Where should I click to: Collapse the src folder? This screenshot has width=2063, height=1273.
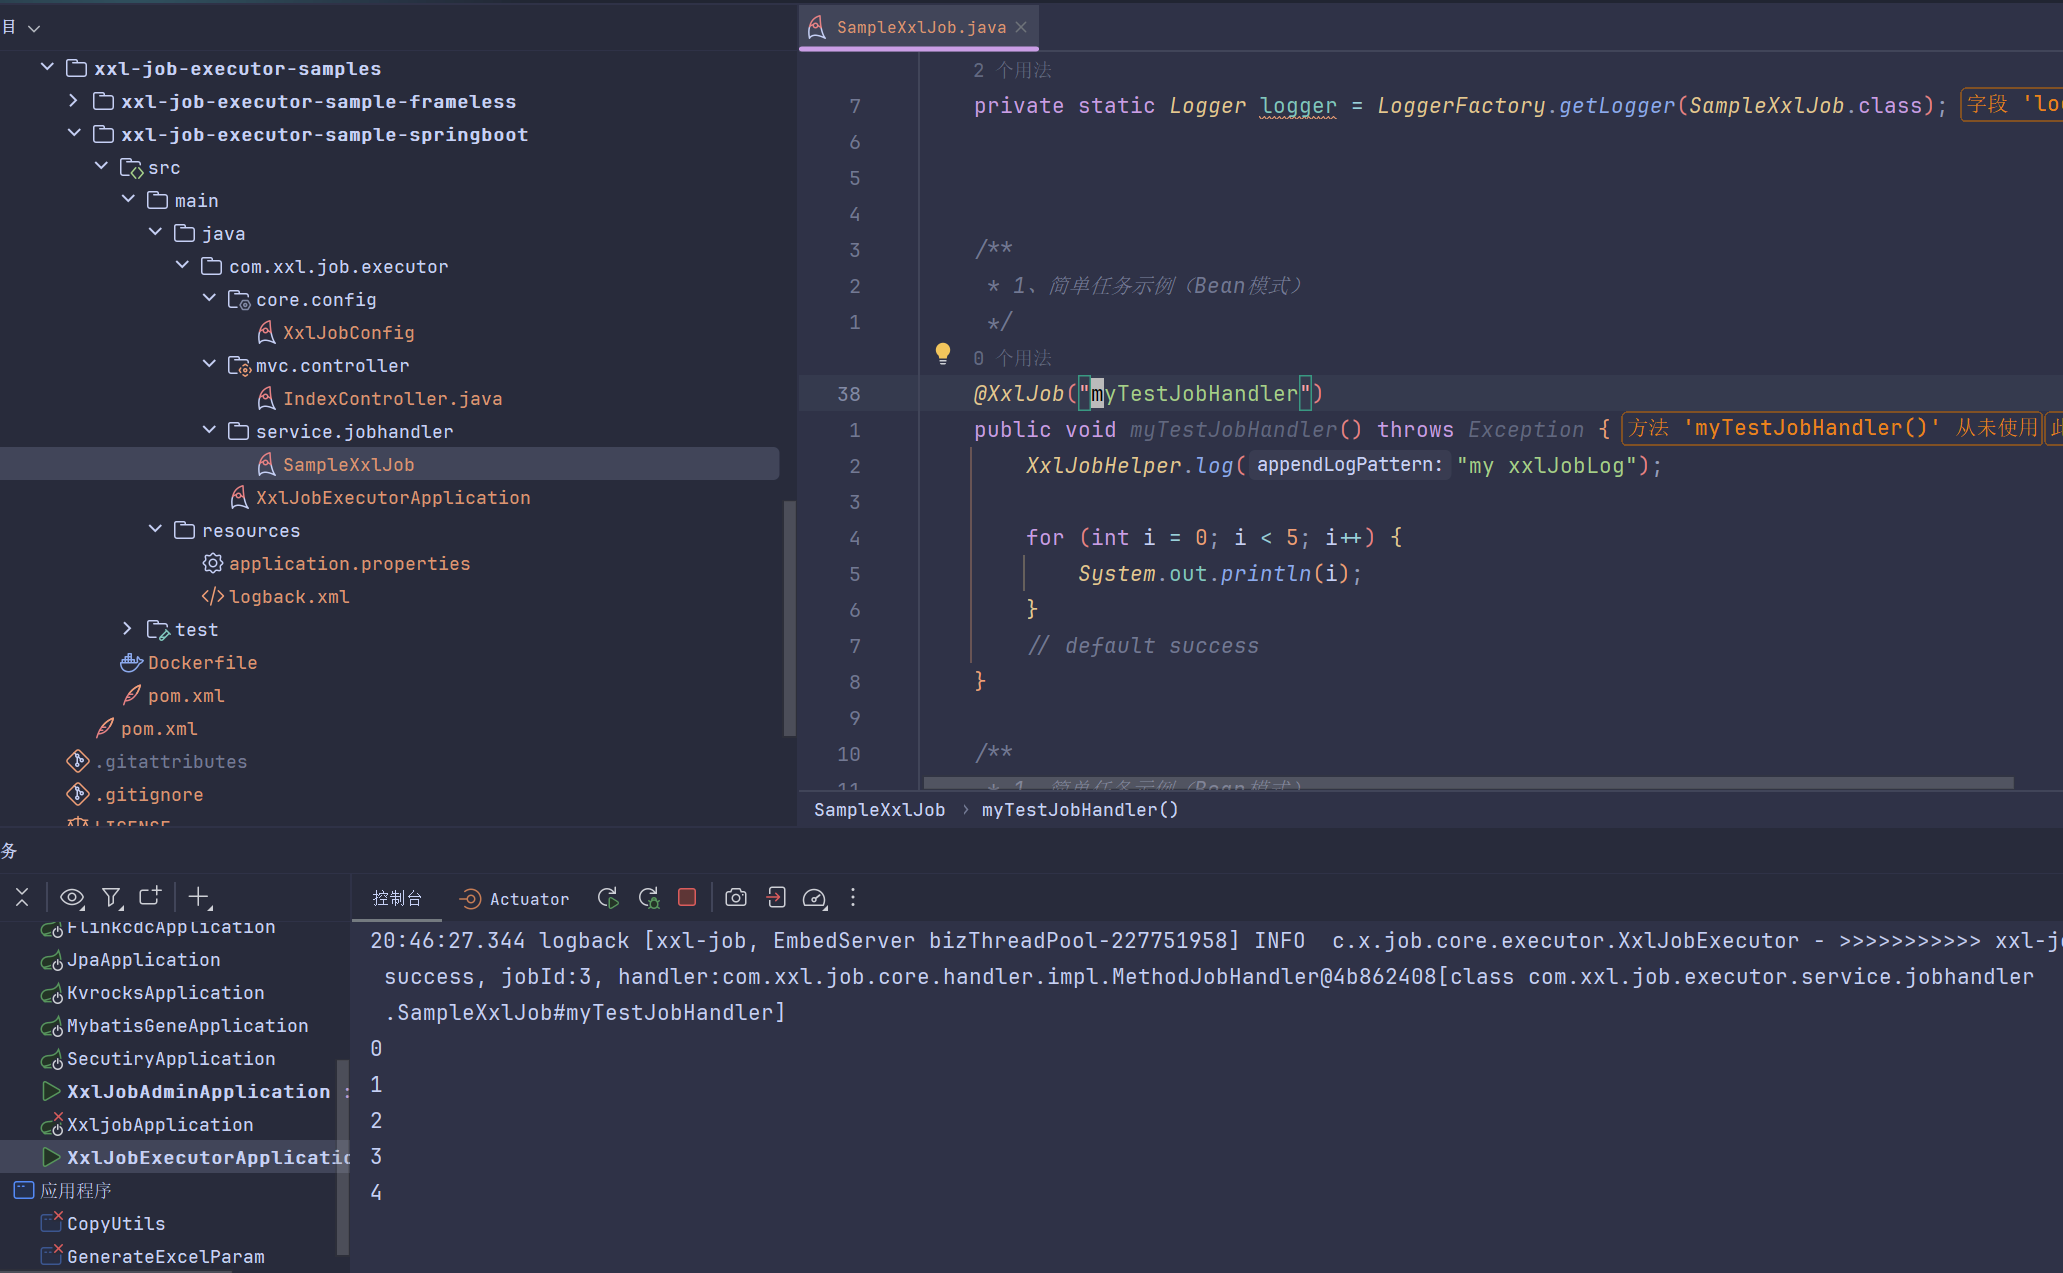(x=101, y=166)
